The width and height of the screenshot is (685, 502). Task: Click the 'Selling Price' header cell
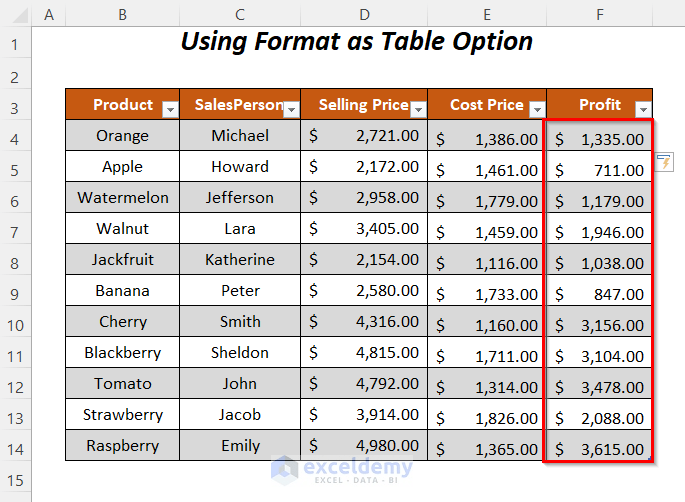pyautogui.click(x=364, y=104)
